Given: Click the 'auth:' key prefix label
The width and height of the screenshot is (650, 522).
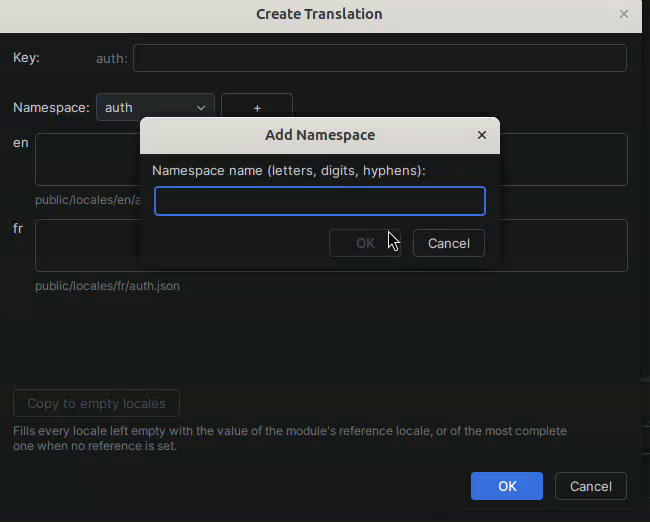Looking at the screenshot, I should tap(112, 58).
